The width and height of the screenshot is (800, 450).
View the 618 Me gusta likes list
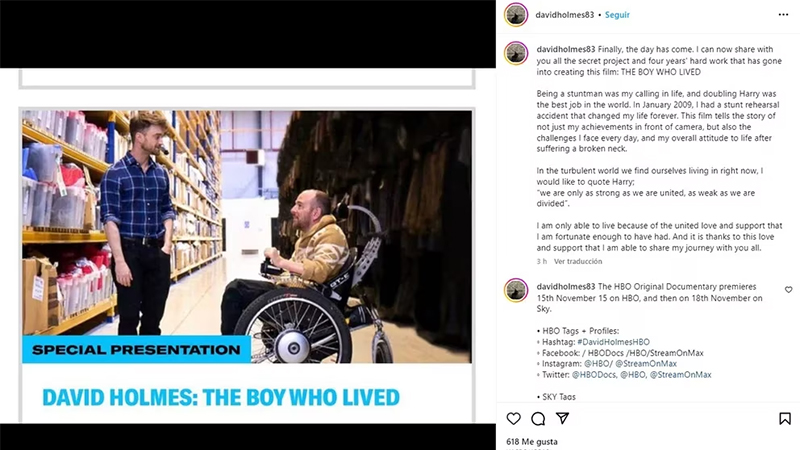tap(532, 441)
